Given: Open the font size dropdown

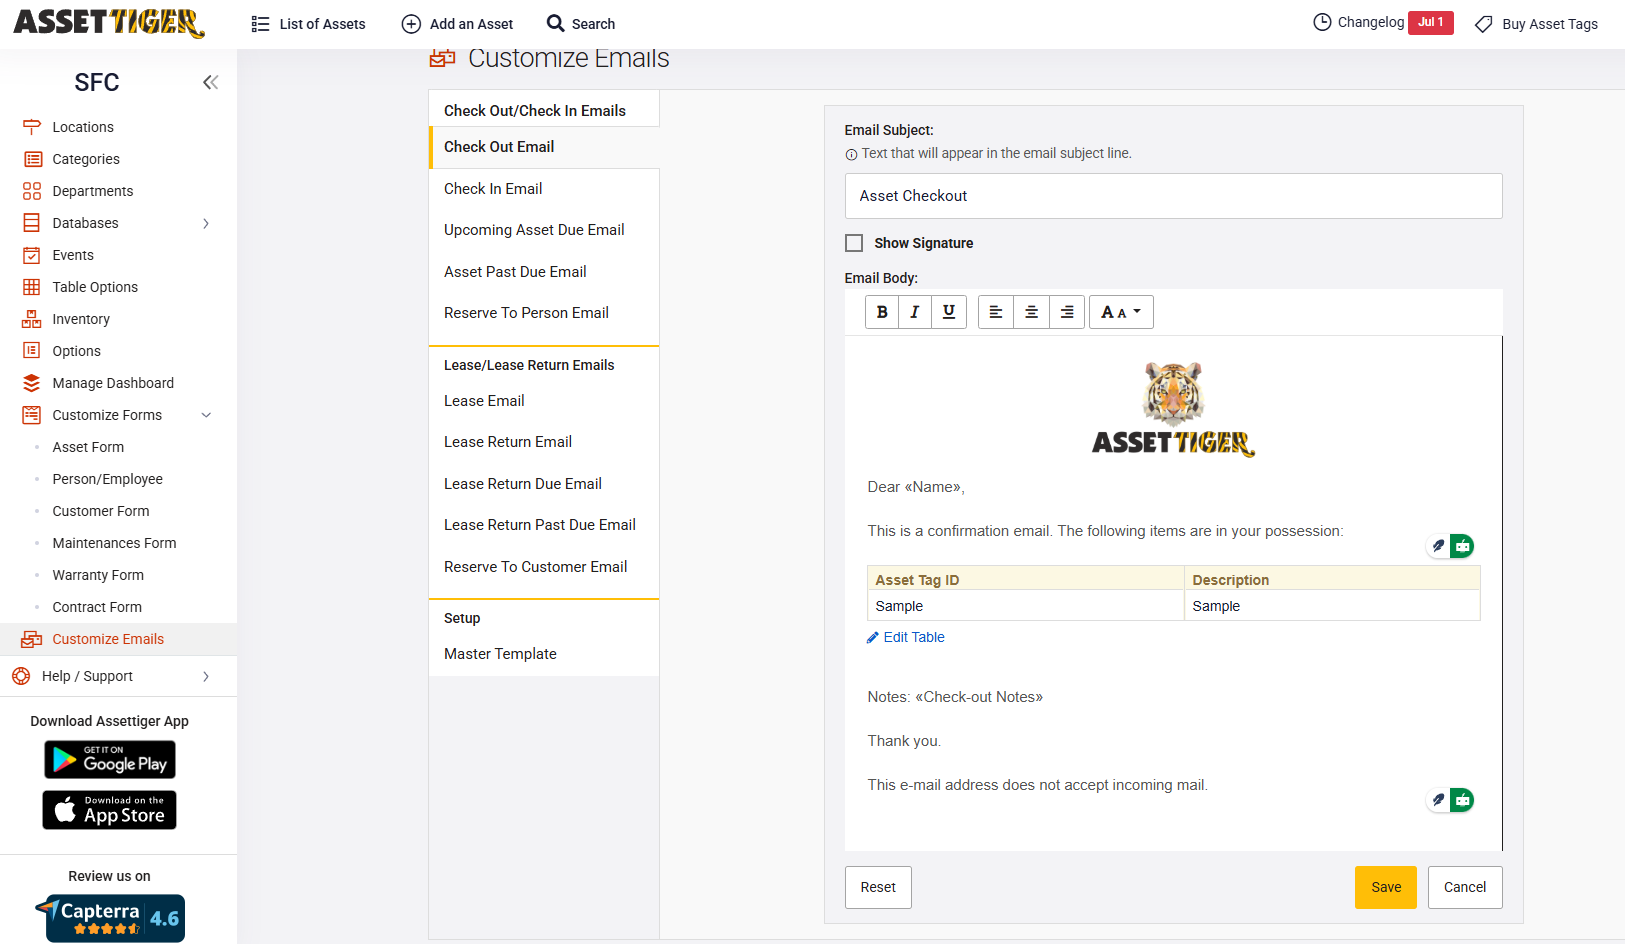Looking at the screenshot, I should [x=1121, y=311].
